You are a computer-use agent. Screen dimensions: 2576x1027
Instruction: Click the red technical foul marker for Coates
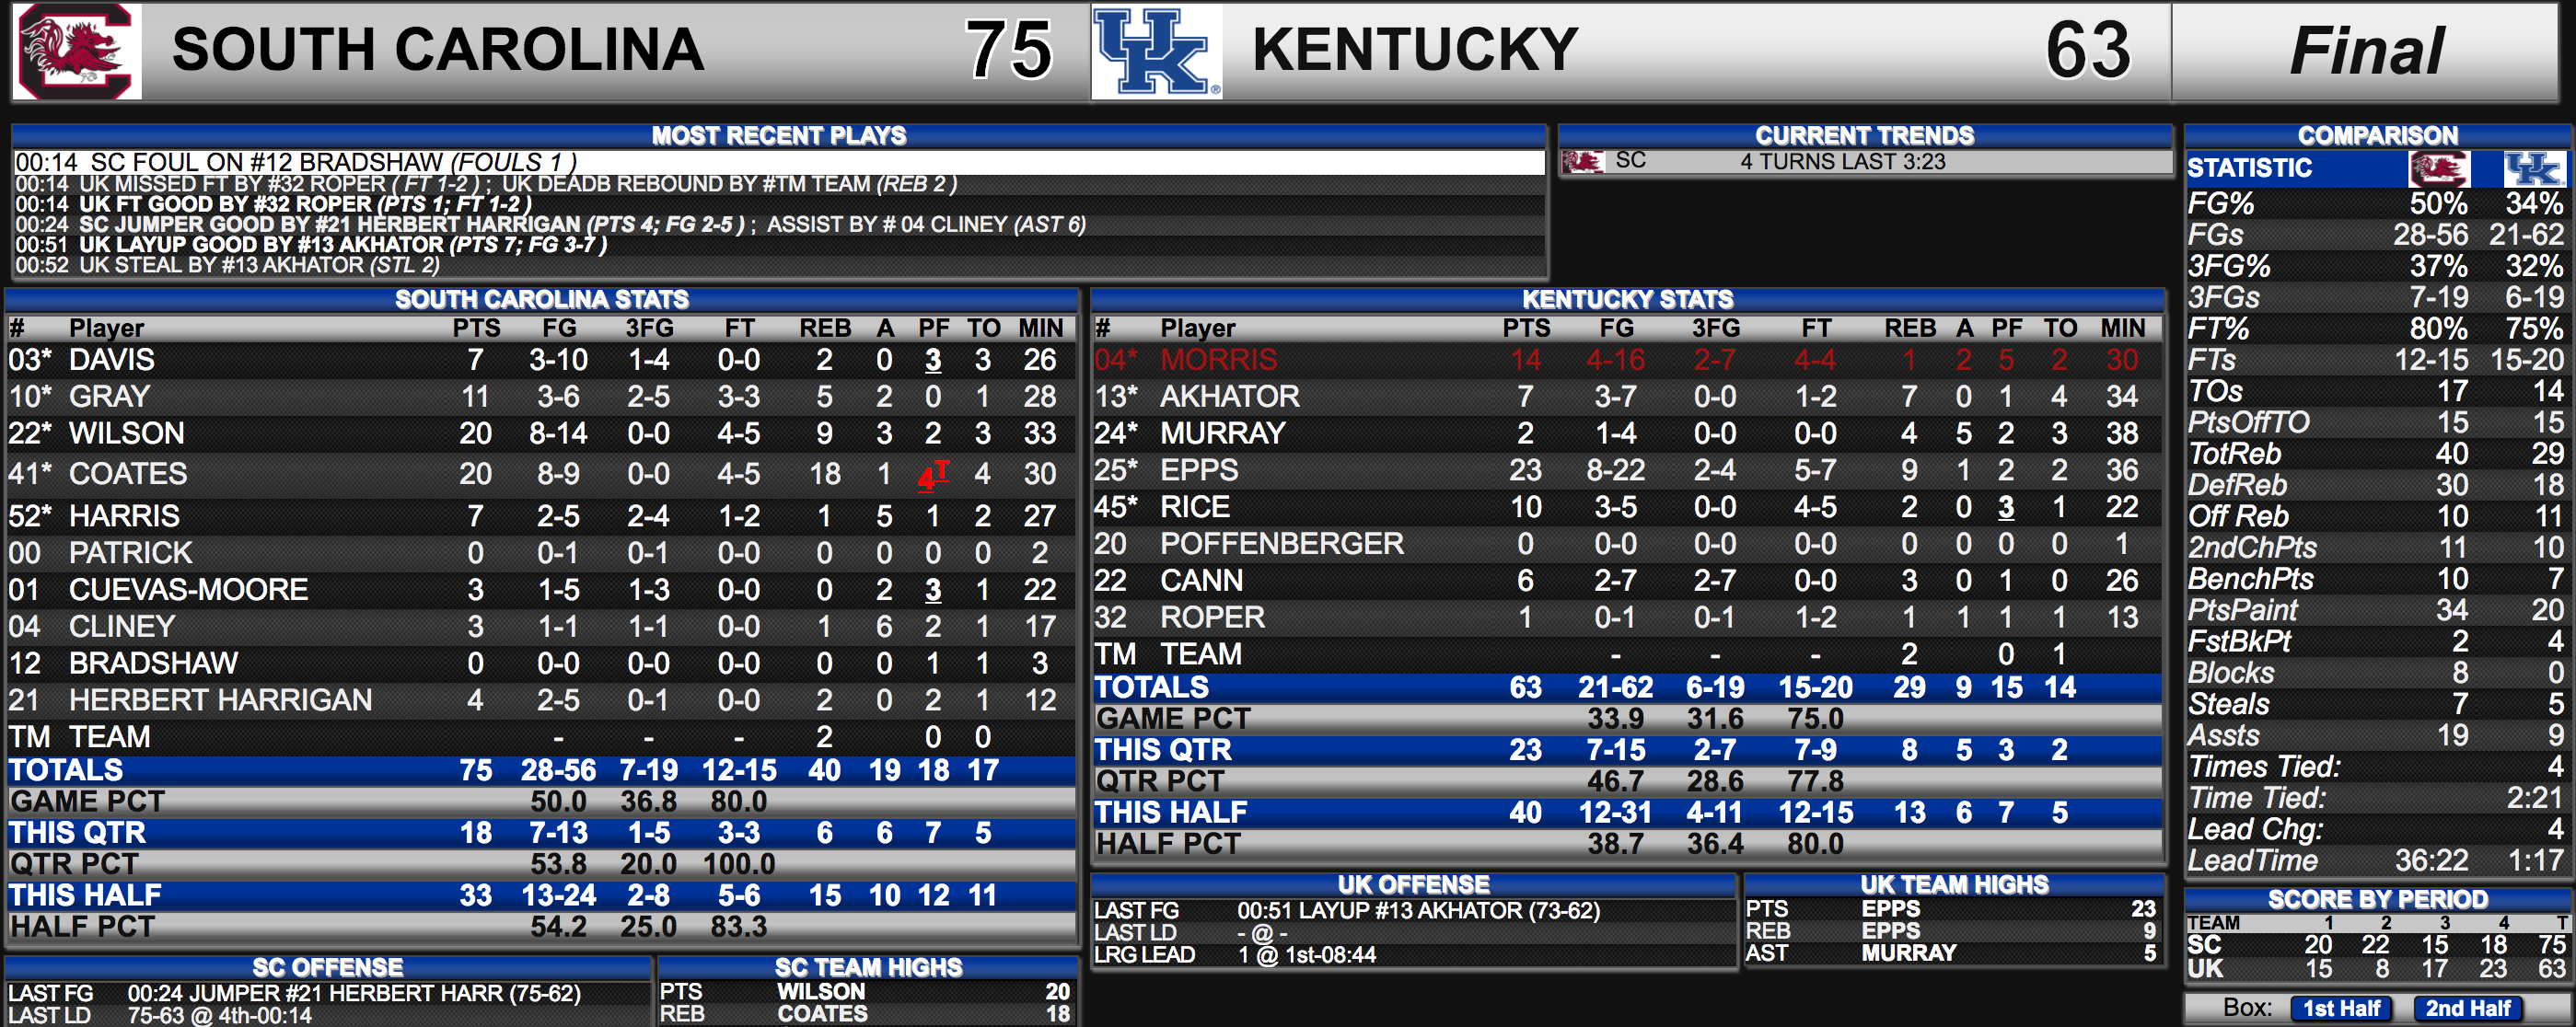tap(934, 476)
